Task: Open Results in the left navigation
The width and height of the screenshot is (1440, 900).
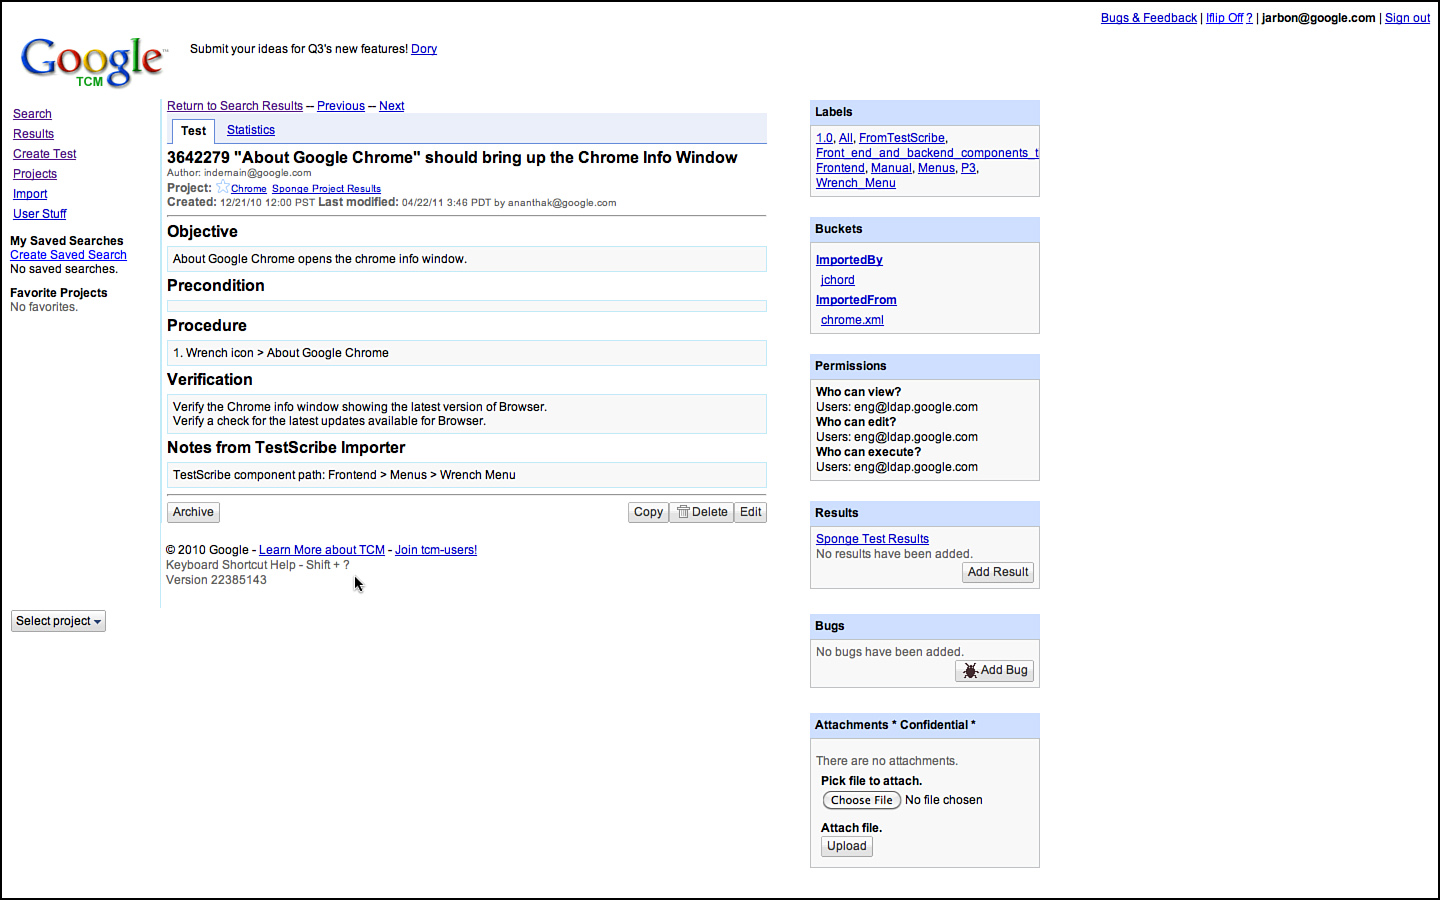Action: click(x=33, y=134)
